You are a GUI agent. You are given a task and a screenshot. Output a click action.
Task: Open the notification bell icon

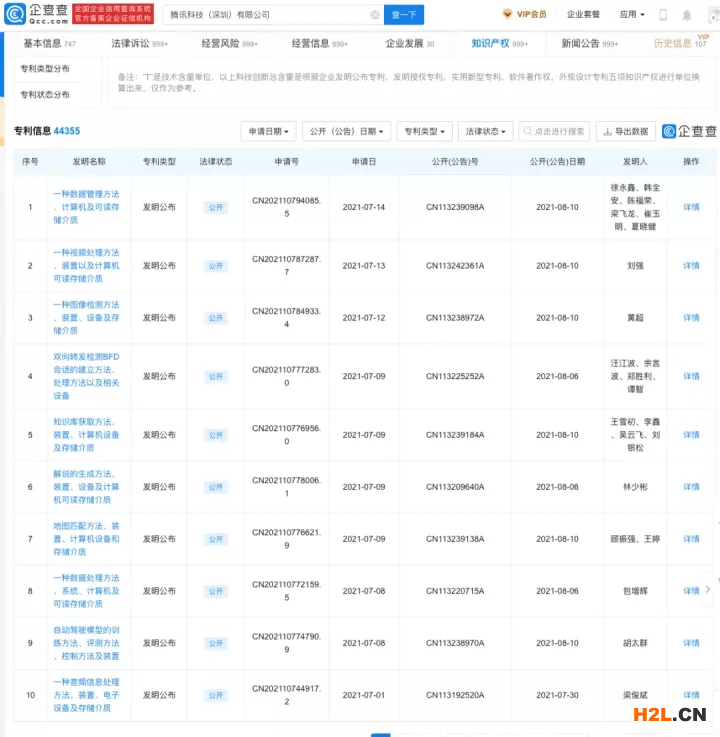tap(687, 15)
